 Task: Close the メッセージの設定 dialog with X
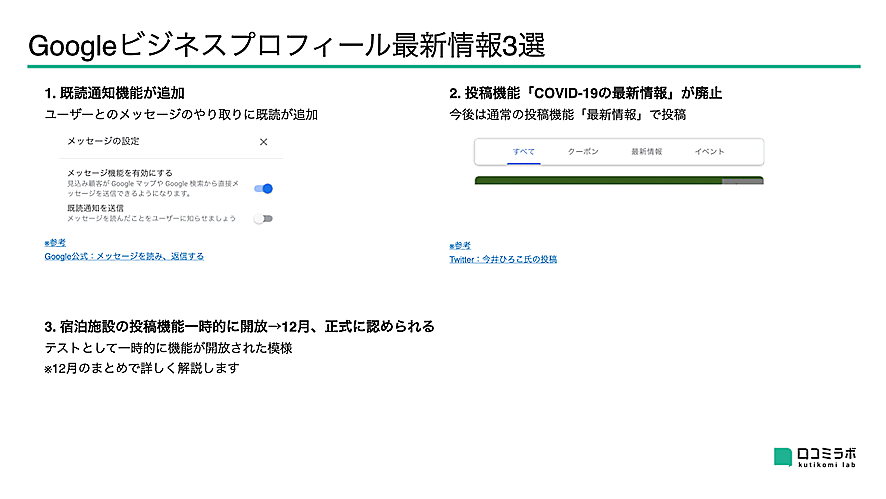tap(264, 142)
